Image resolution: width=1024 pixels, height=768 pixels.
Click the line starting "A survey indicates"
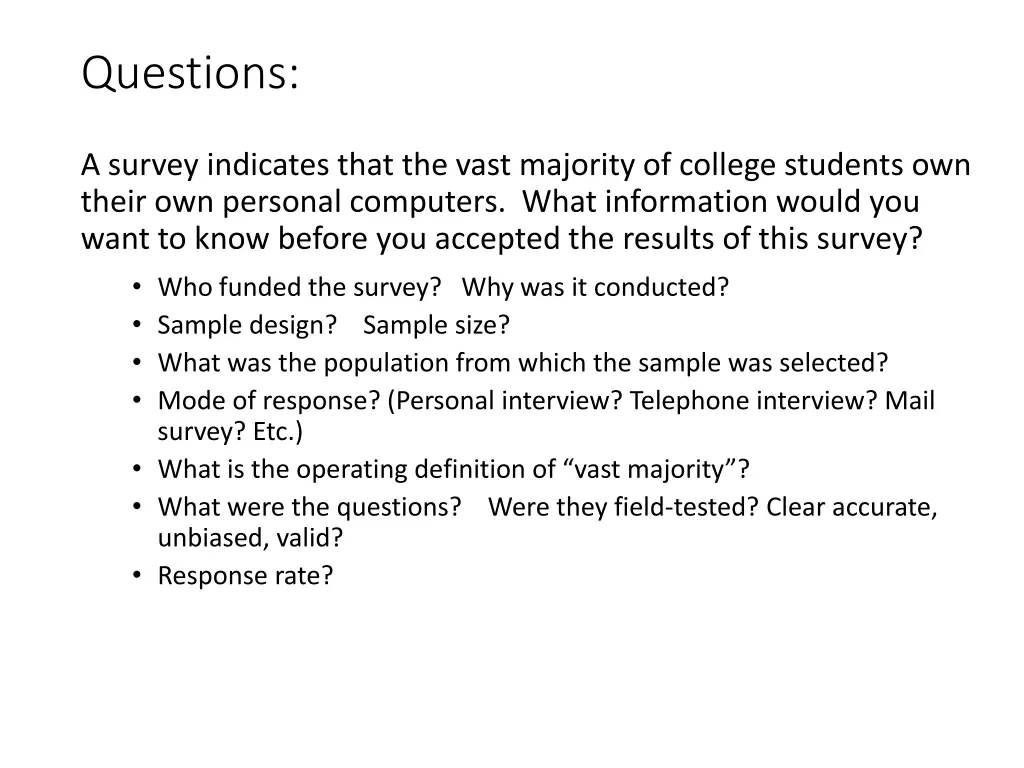525,164
